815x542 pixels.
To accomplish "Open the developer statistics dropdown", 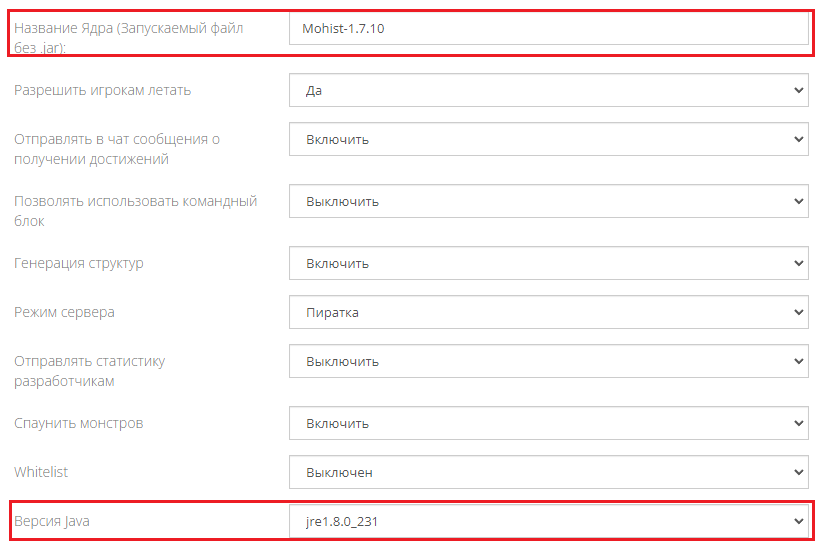I will [x=548, y=361].
